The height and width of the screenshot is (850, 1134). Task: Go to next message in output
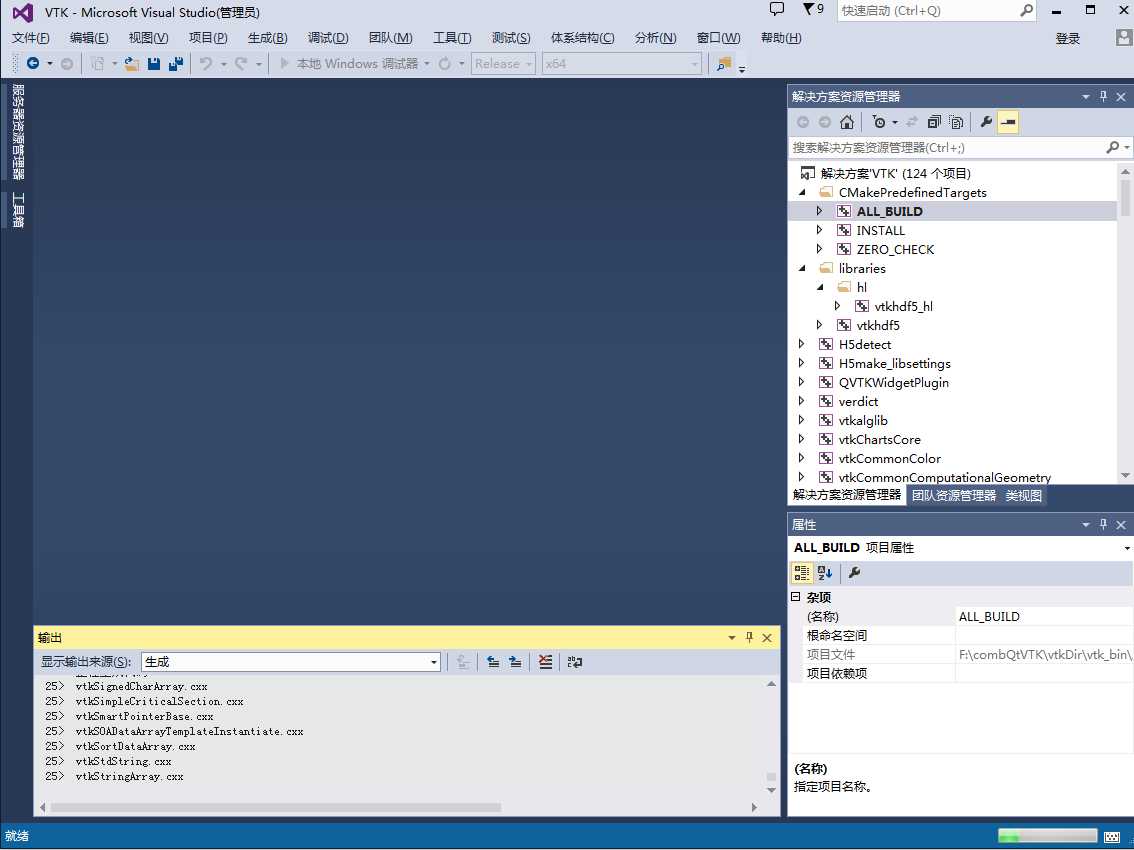[515, 662]
